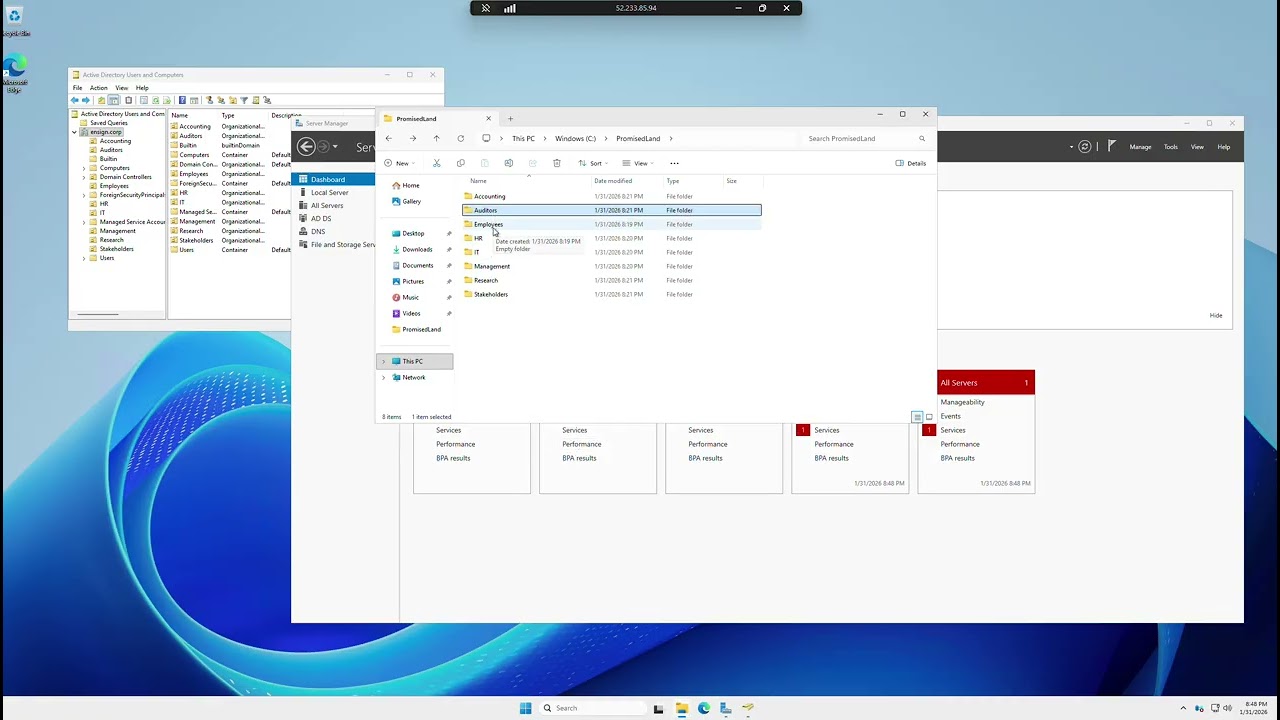Screen dimensions: 1280x720
Task: Open the Manage menu in Server Manager
Action: [1140, 147]
